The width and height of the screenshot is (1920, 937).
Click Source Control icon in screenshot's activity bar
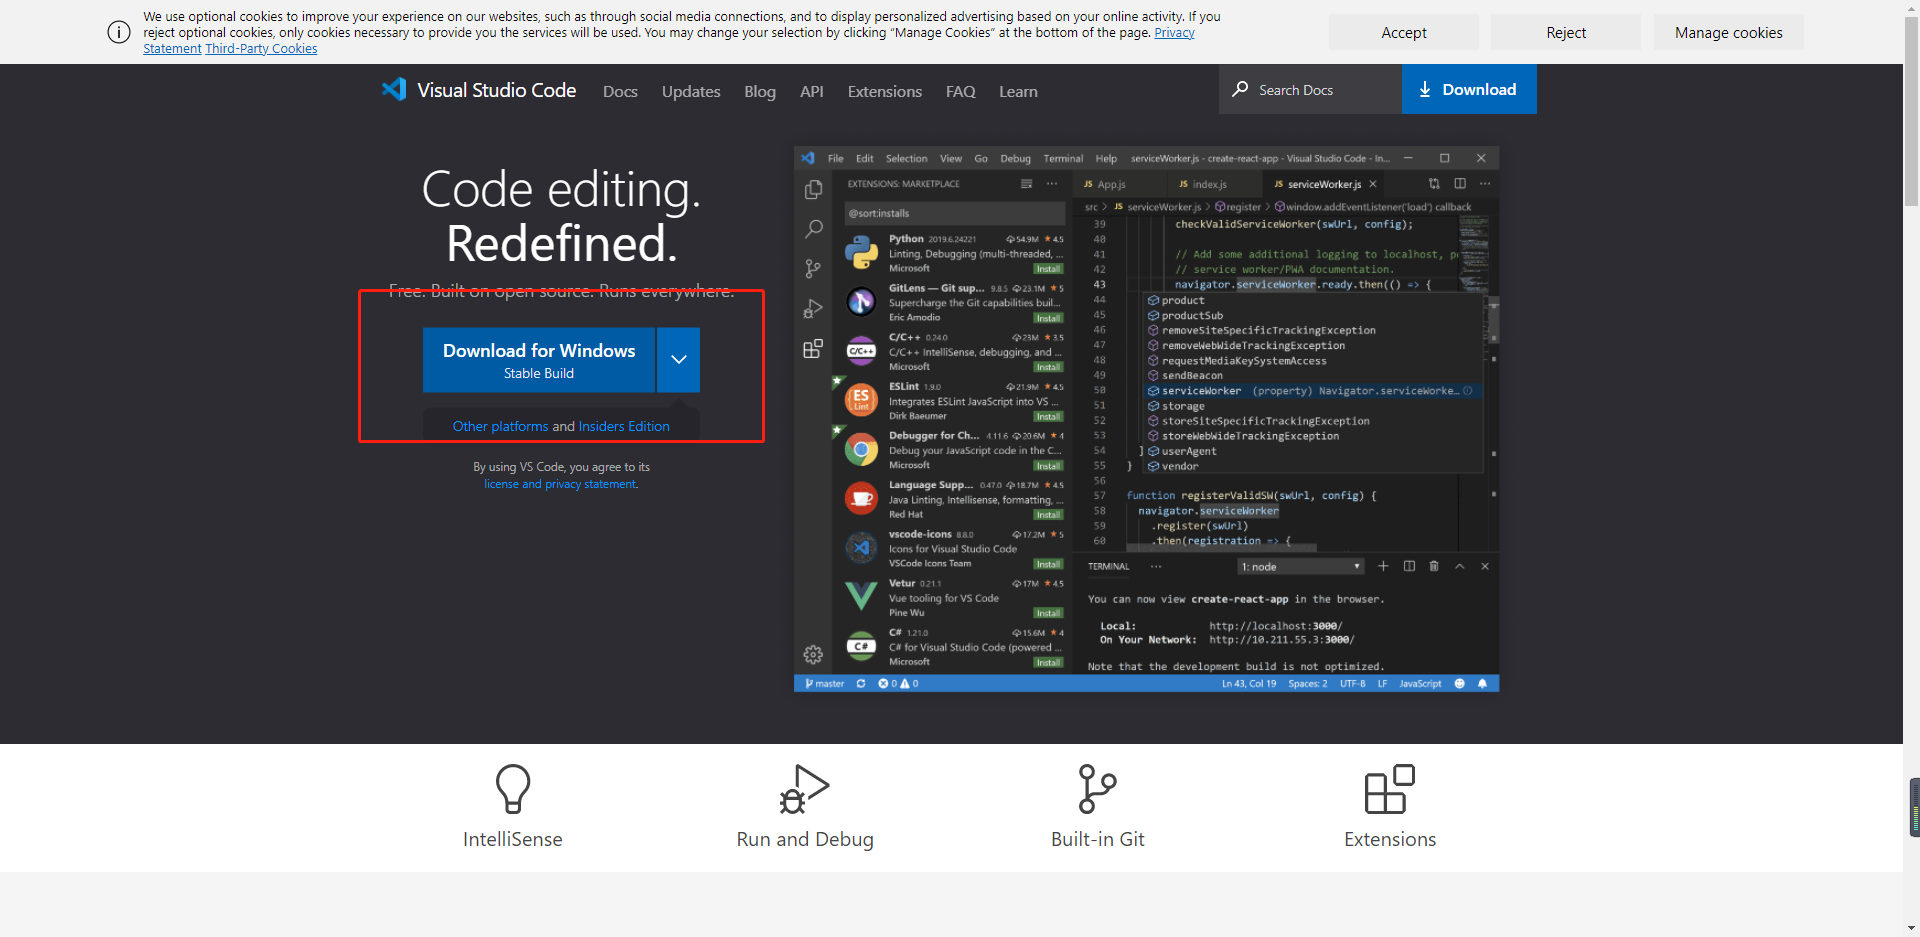[x=813, y=269]
